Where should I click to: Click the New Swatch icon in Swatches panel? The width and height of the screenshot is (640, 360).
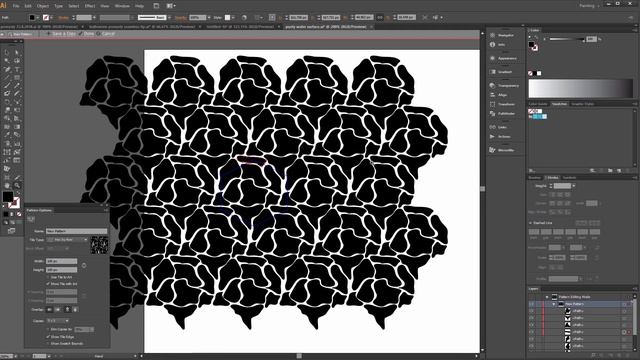tap(619, 171)
